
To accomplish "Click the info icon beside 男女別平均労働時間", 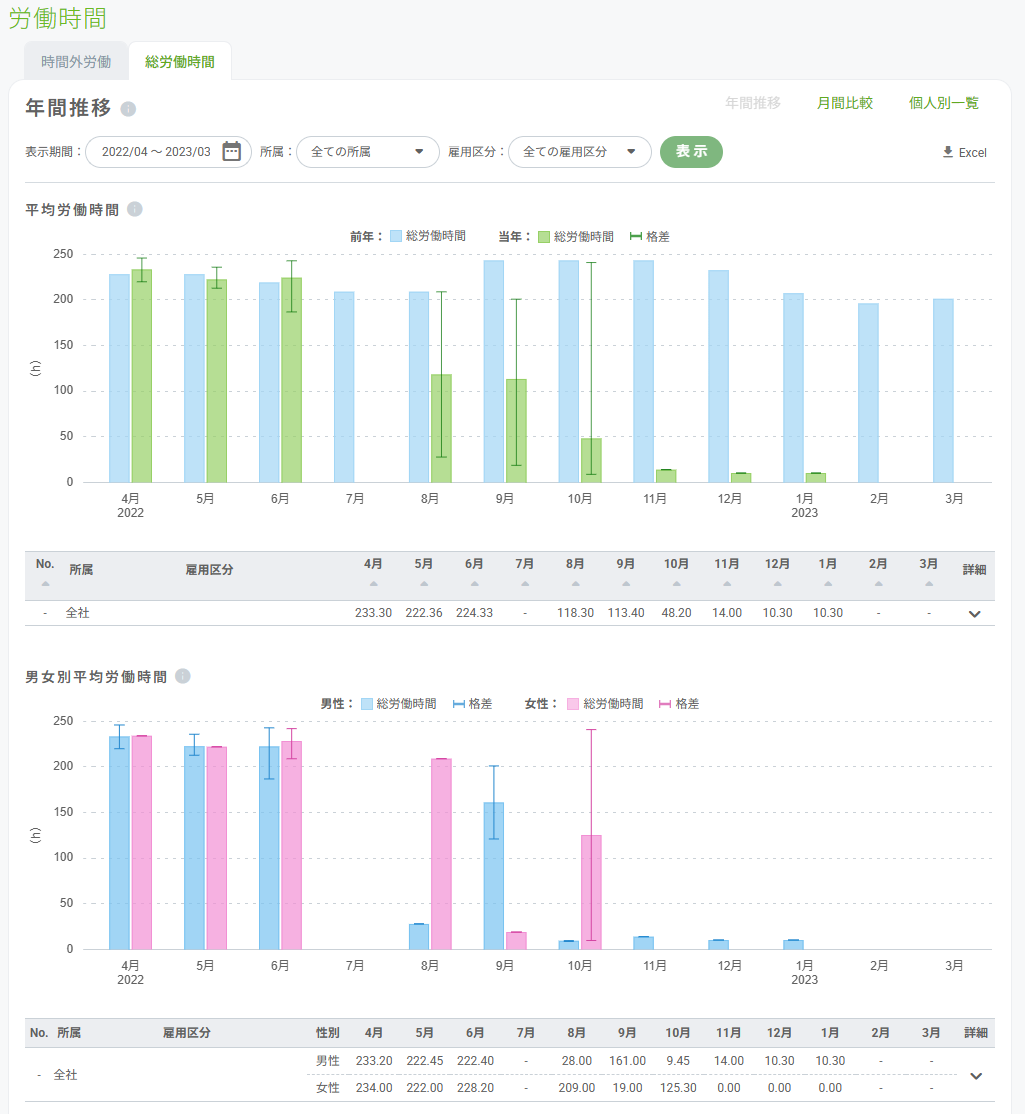I will [x=183, y=676].
